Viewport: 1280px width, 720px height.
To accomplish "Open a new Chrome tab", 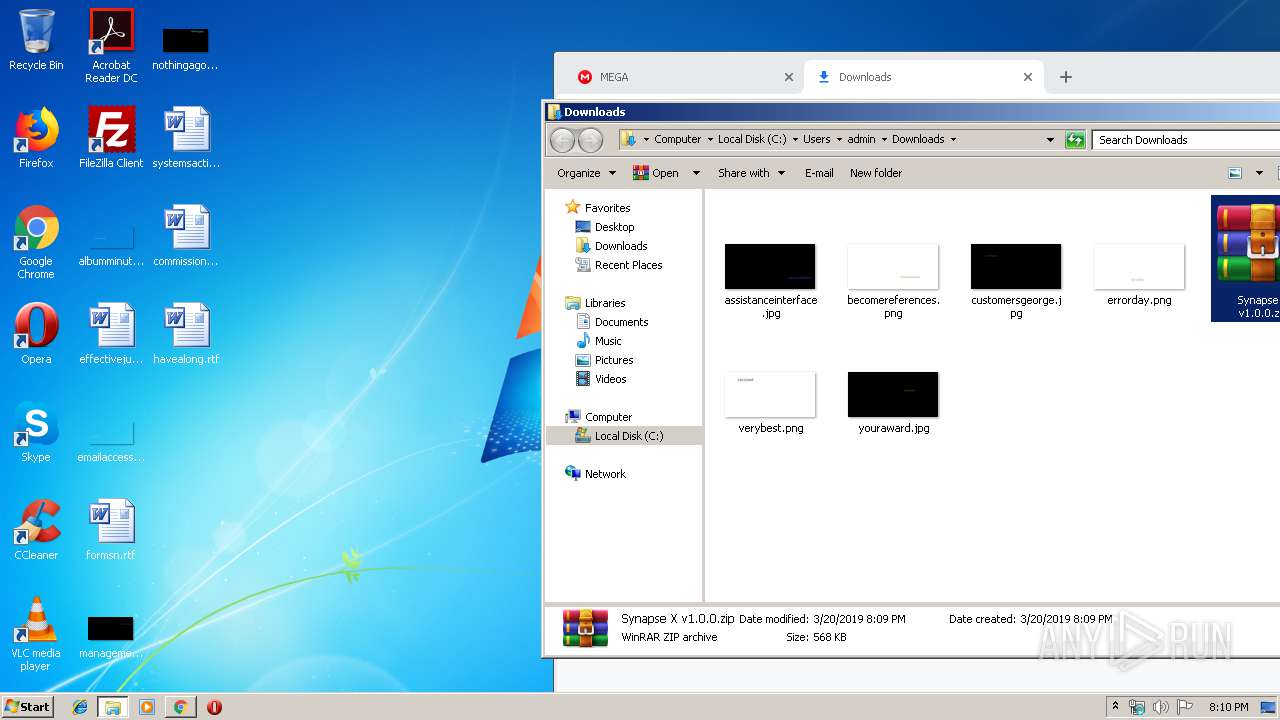I will 1065,77.
